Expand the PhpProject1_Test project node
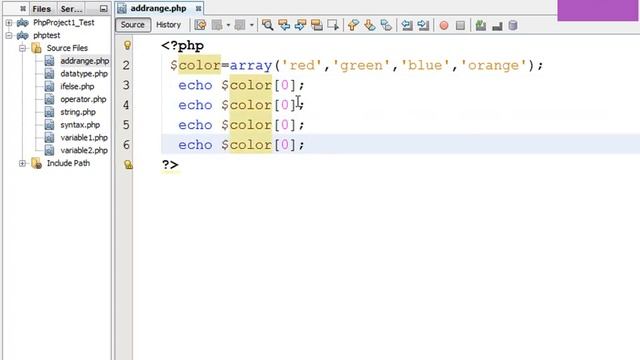 9,22
